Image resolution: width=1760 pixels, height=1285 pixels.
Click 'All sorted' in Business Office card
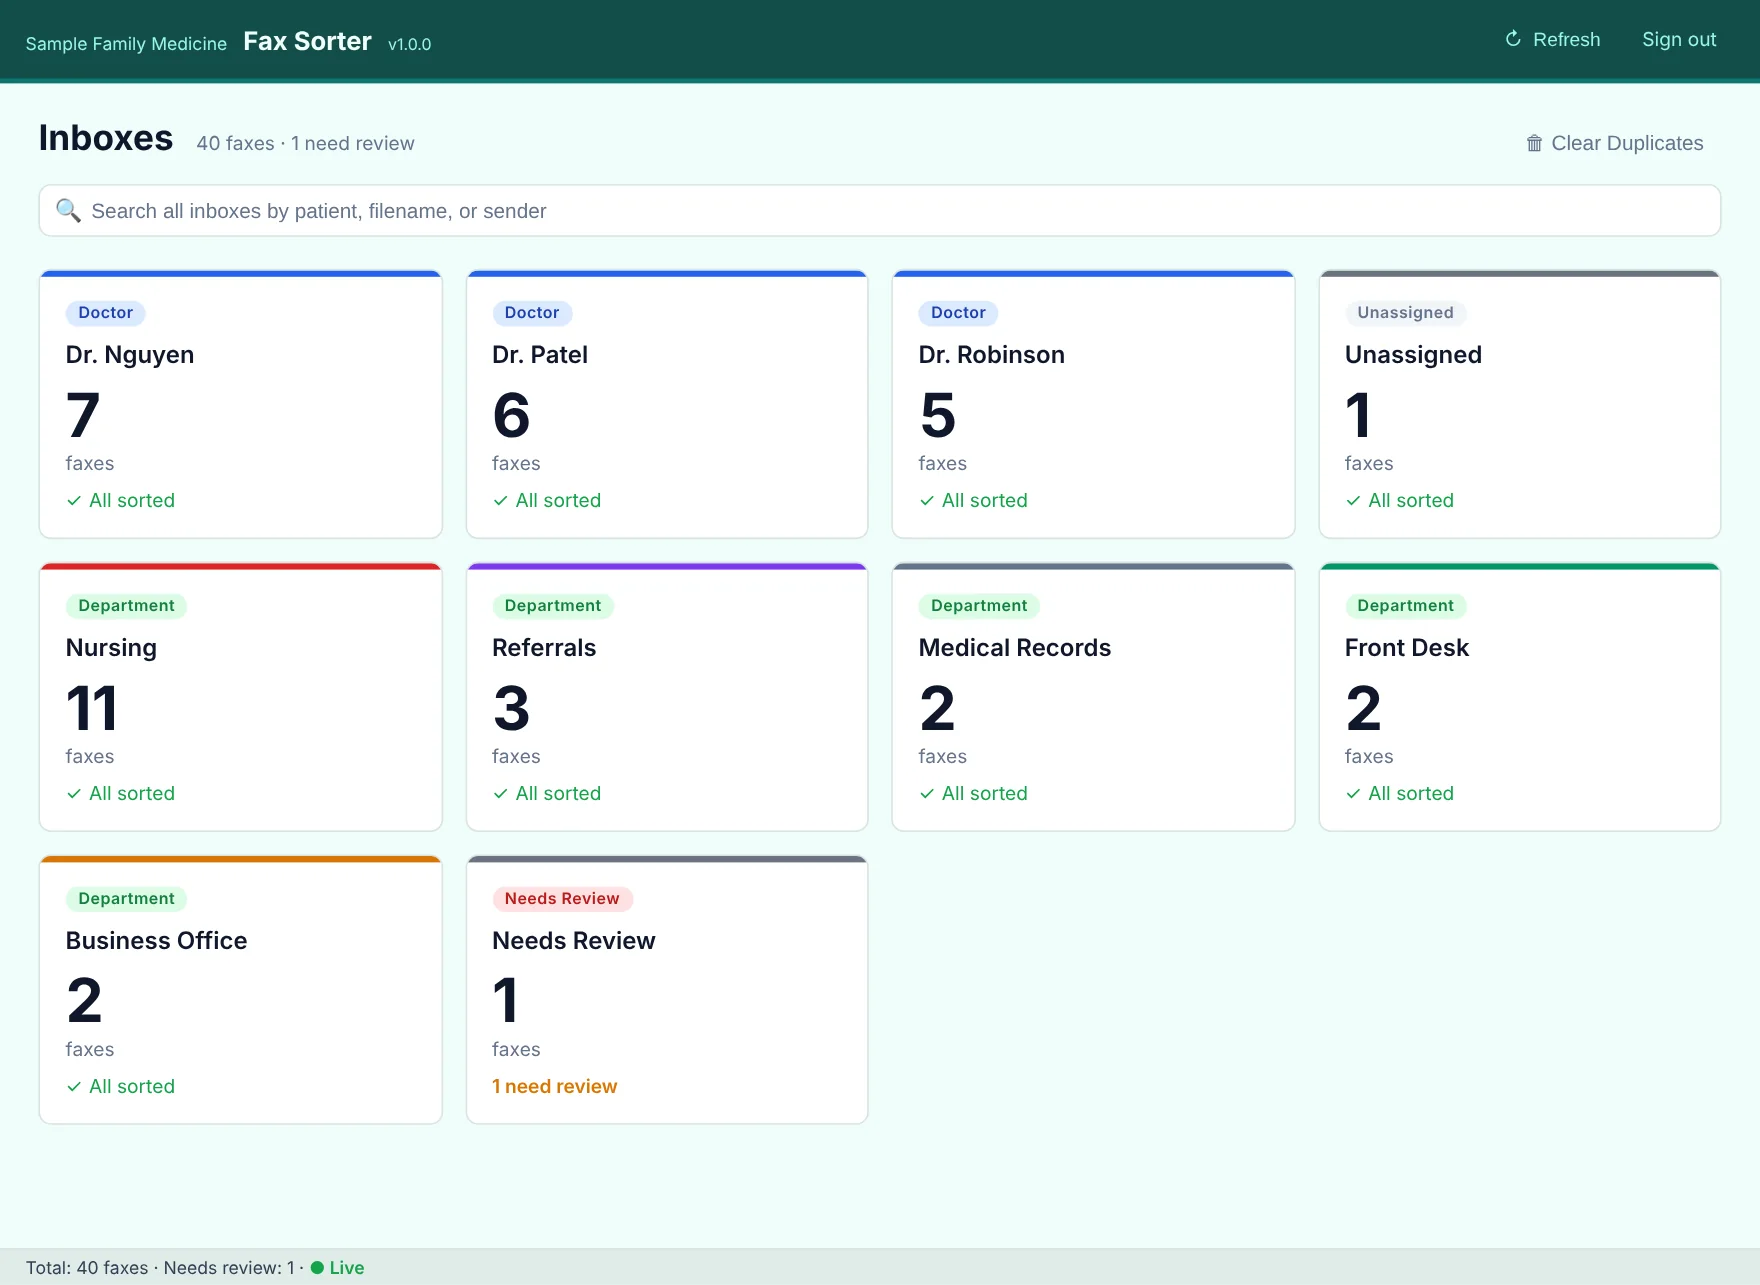[132, 1086]
